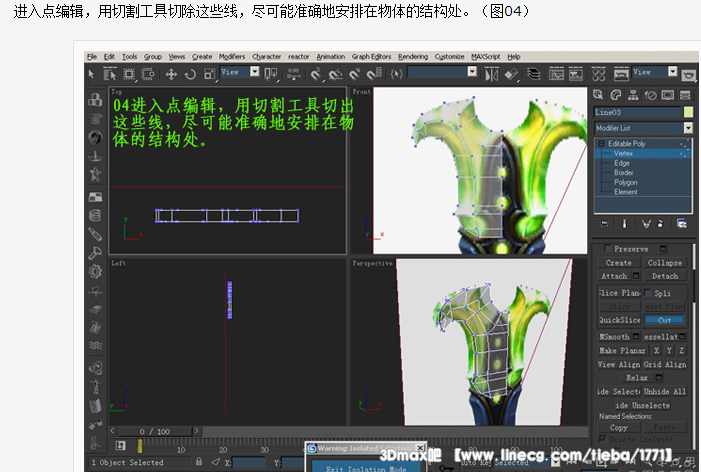The image size is (701, 472).
Task: Toggle the Split checkbox
Action: [x=648, y=293]
